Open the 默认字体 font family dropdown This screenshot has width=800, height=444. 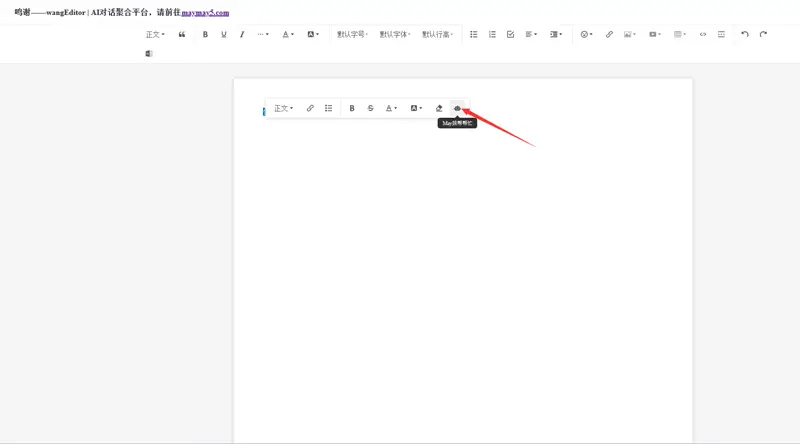[x=394, y=34]
